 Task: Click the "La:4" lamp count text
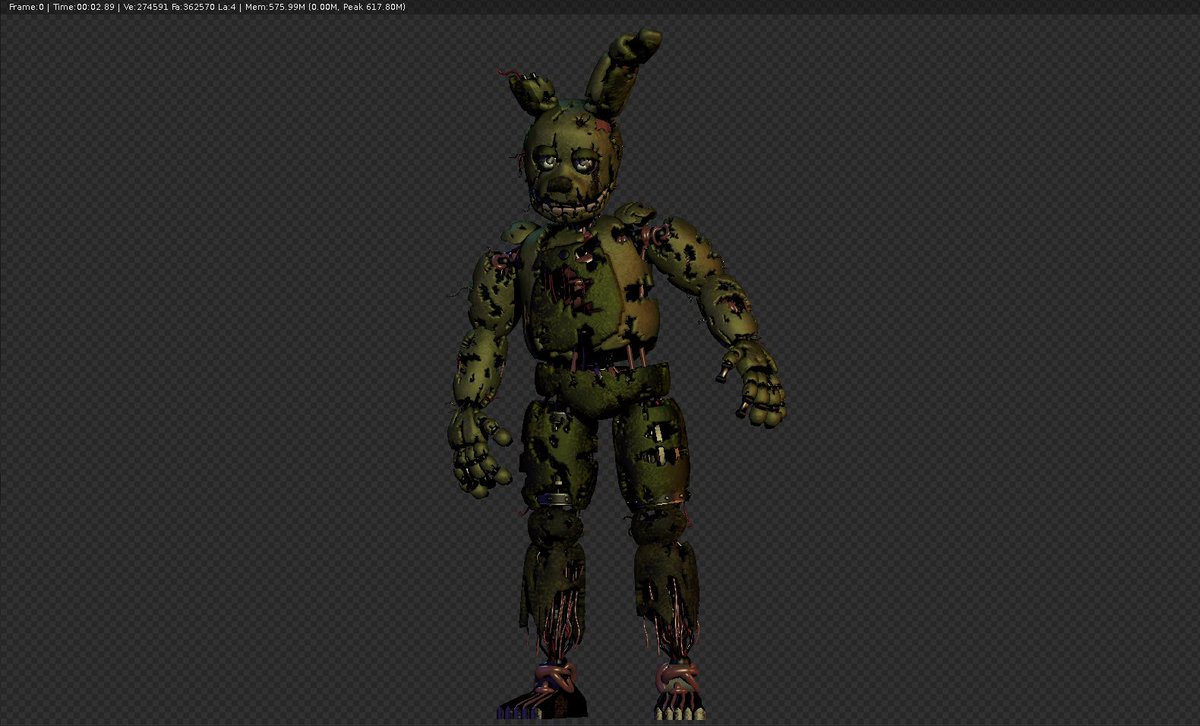(228, 7)
